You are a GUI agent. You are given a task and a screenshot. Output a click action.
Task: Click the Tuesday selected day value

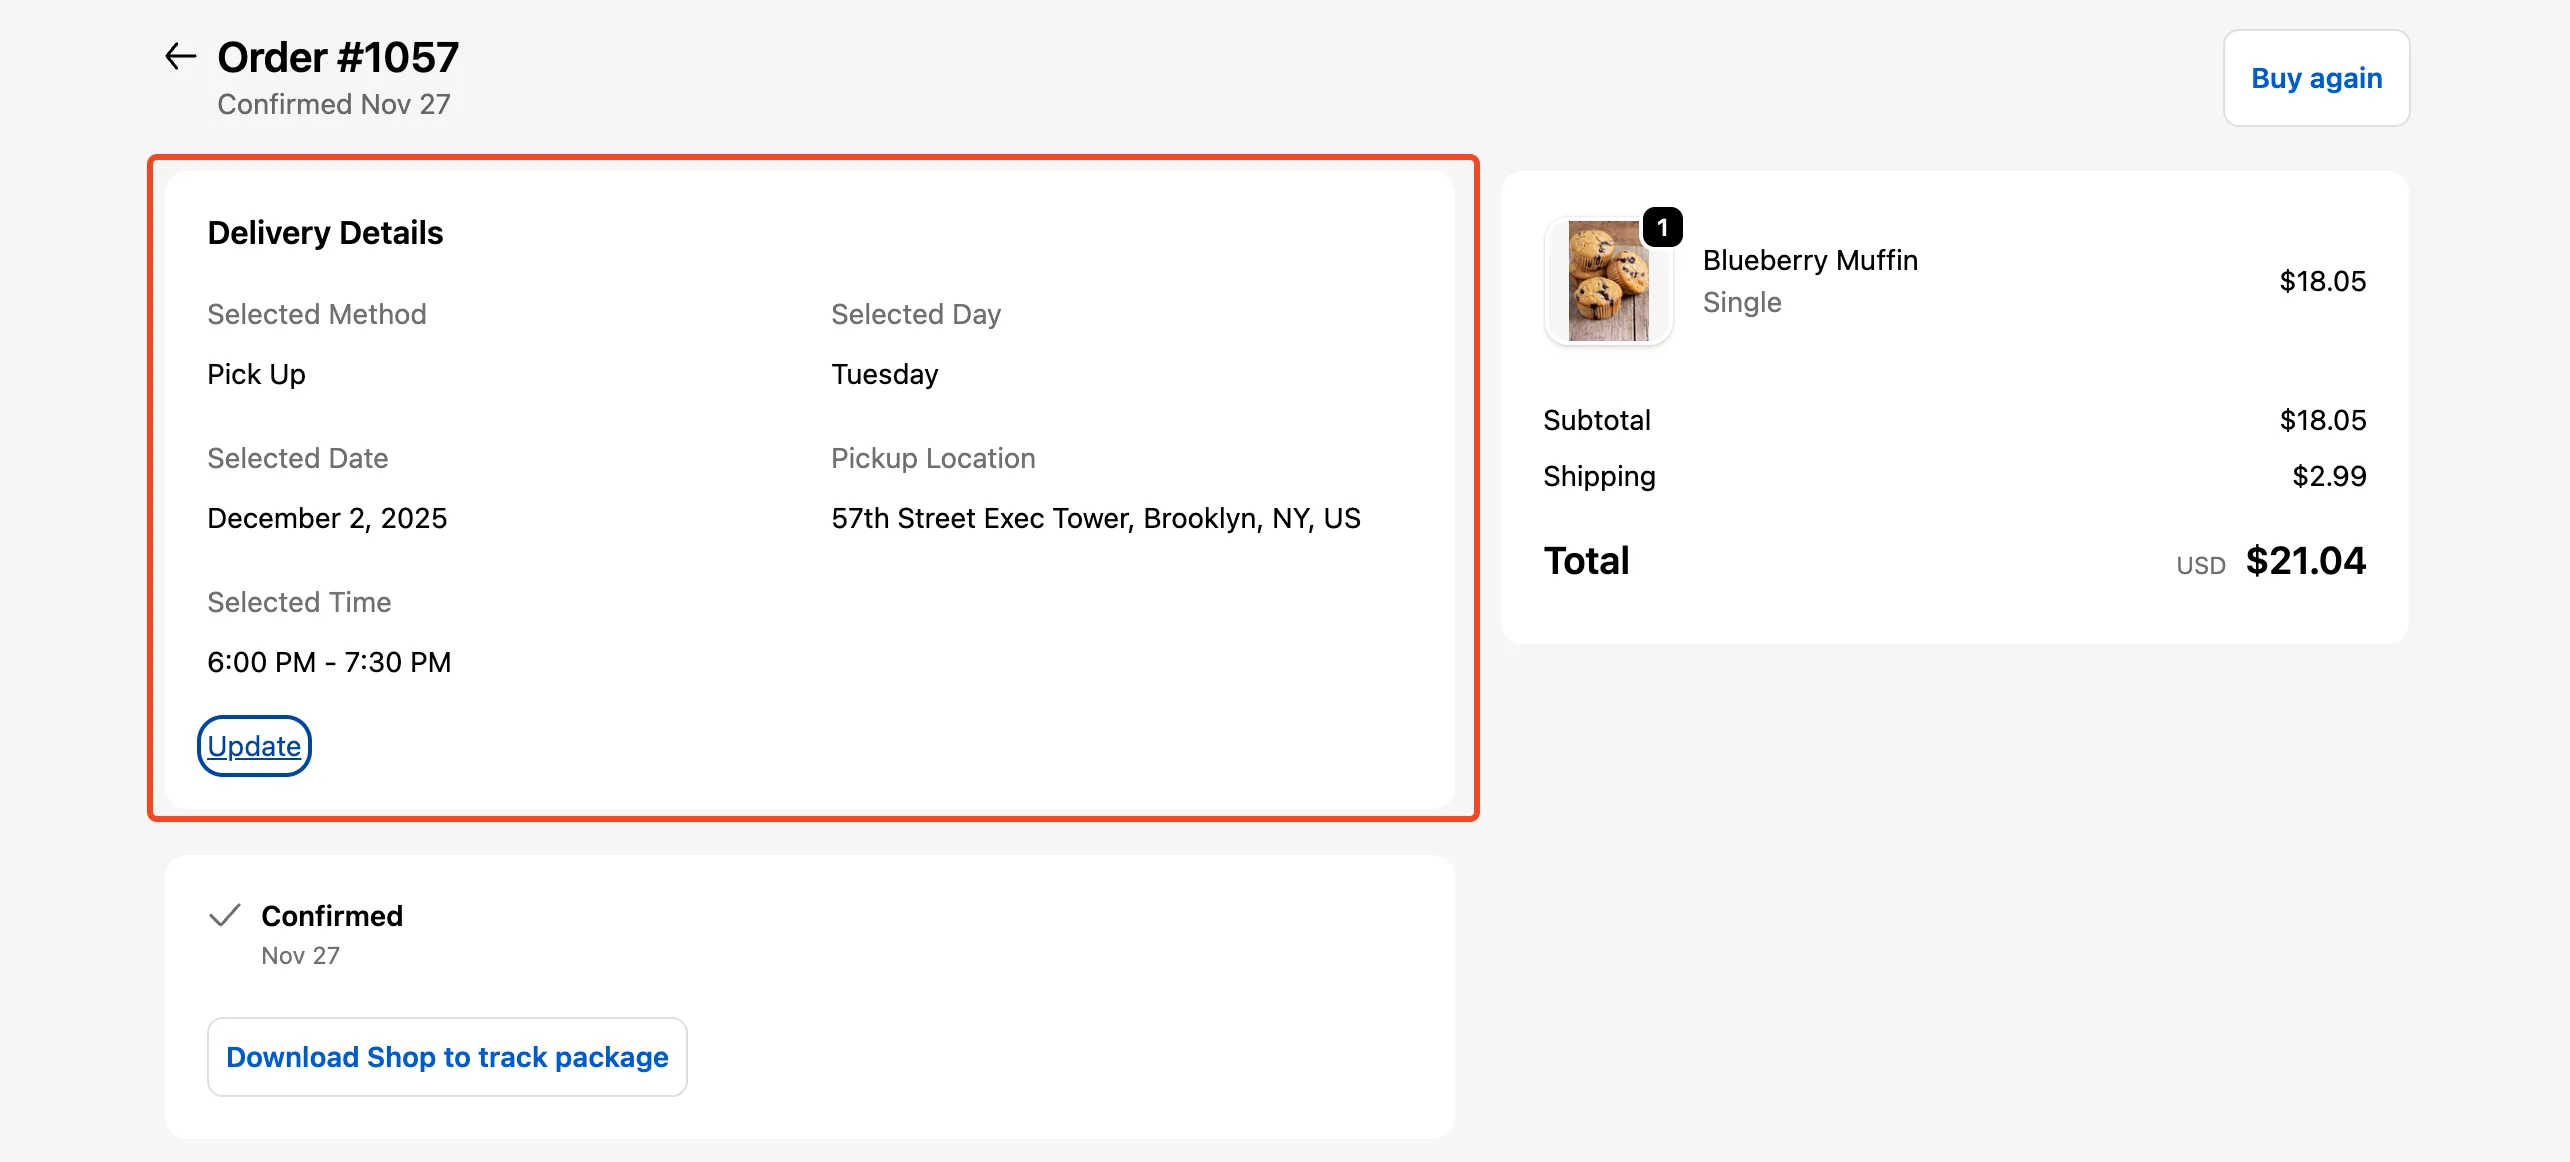point(885,374)
